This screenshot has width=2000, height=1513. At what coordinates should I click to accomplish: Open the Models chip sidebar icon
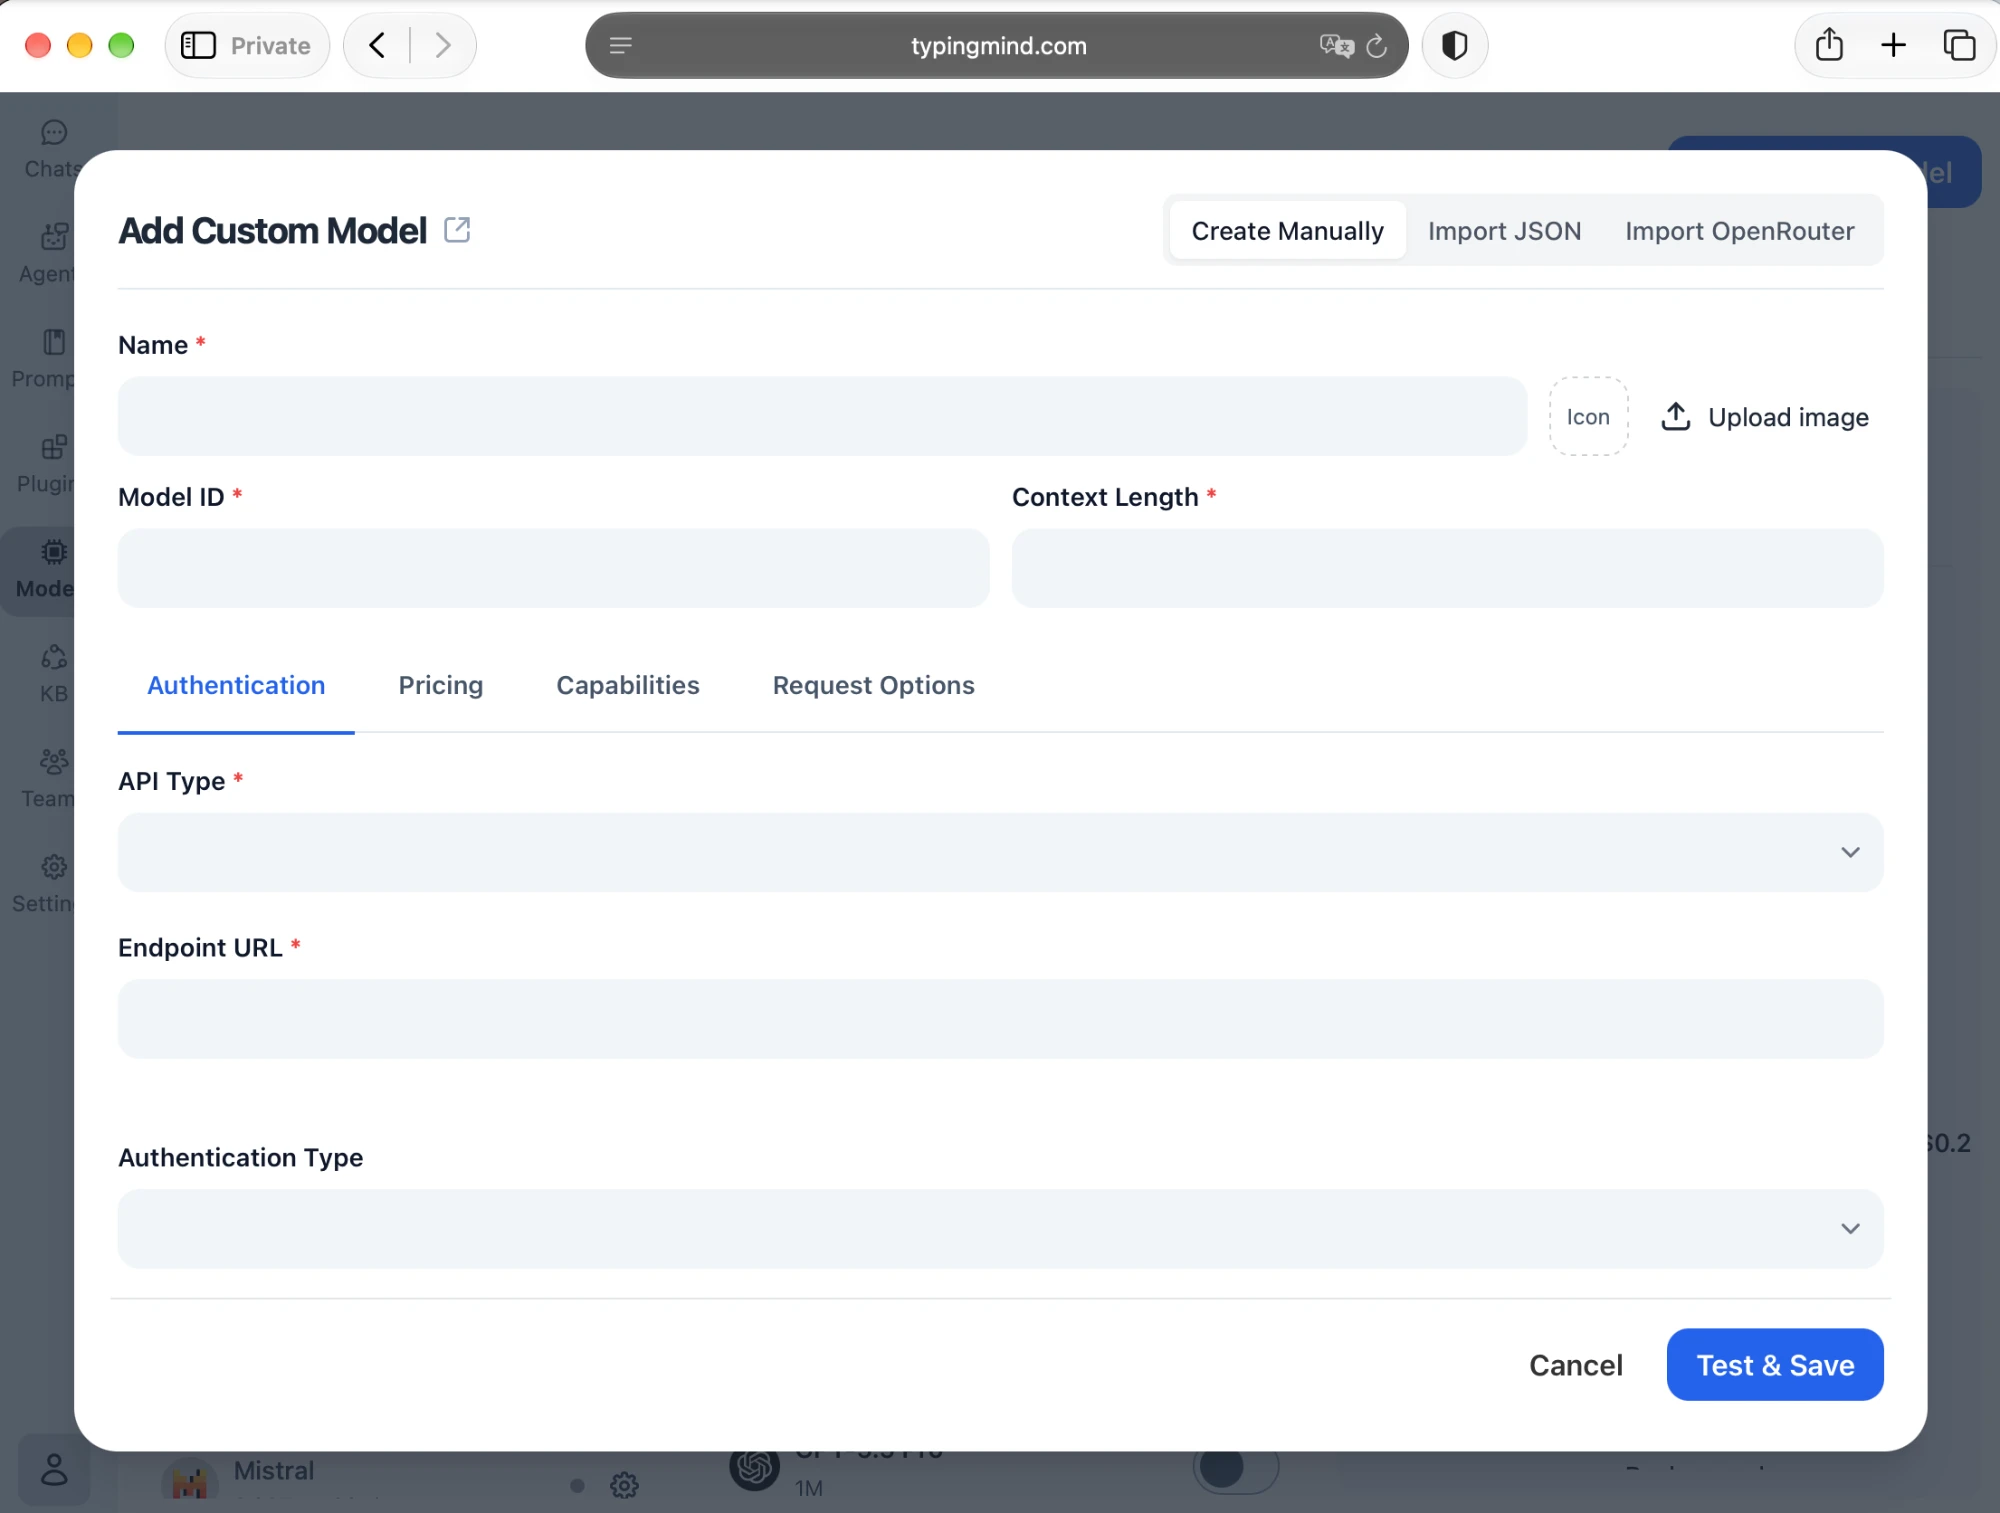click(x=54, y=552)
